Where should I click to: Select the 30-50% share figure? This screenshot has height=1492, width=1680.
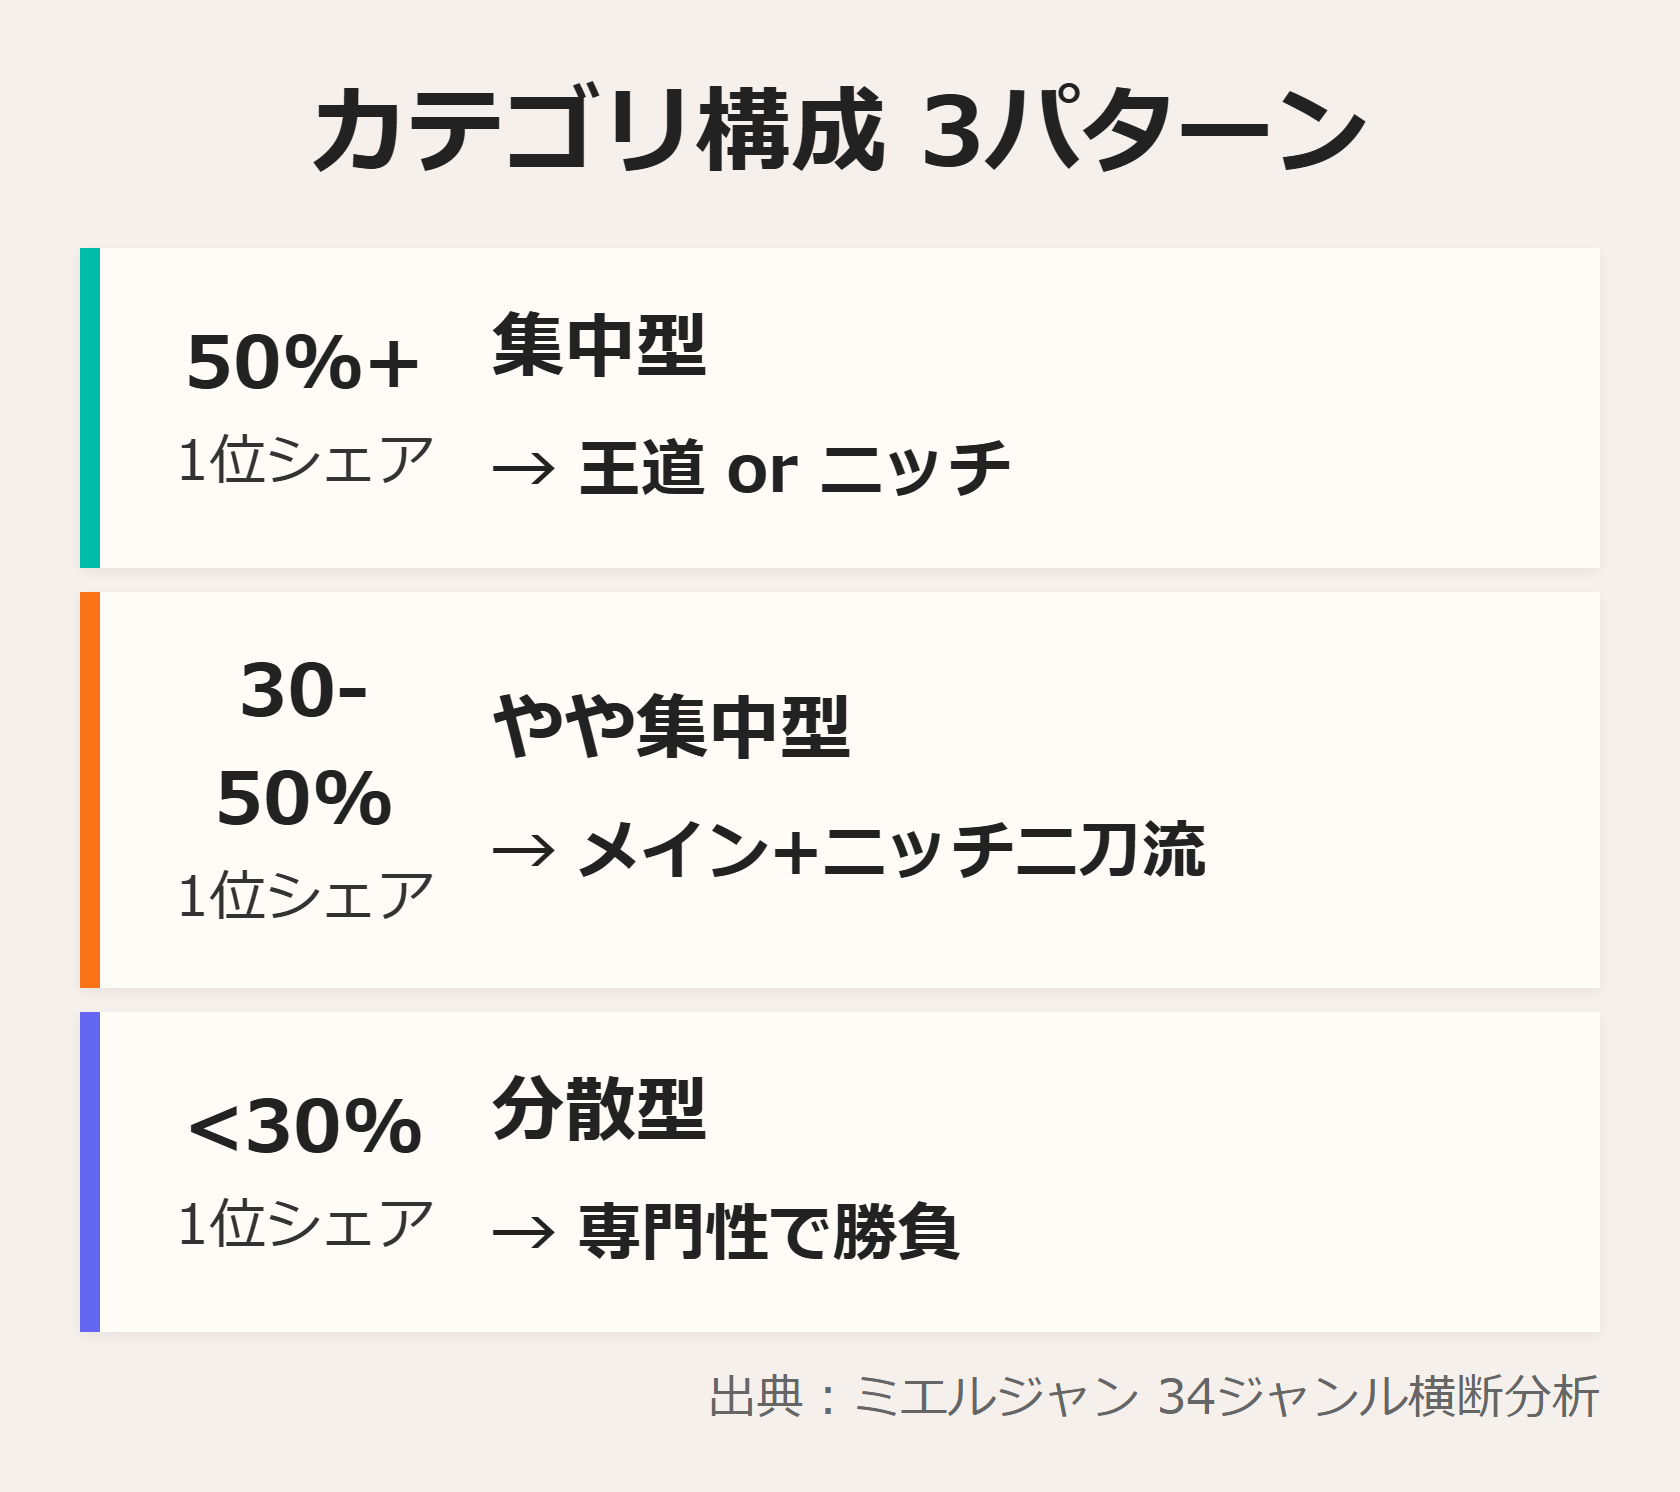tap(303, 745)
